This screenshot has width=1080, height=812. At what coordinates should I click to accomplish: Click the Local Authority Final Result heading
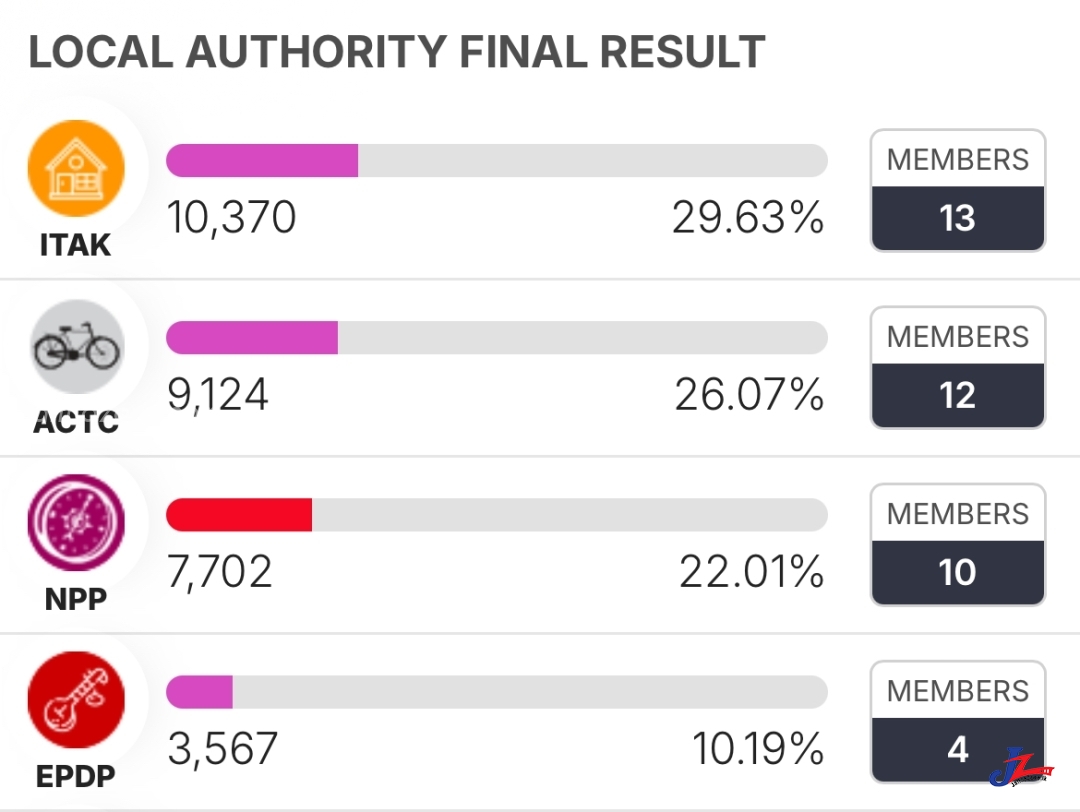coord(397,52)
